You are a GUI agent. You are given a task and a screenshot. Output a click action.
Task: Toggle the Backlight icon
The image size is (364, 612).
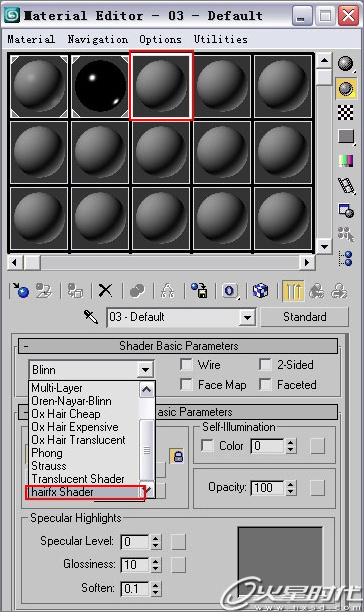click(x=346, y=88)
